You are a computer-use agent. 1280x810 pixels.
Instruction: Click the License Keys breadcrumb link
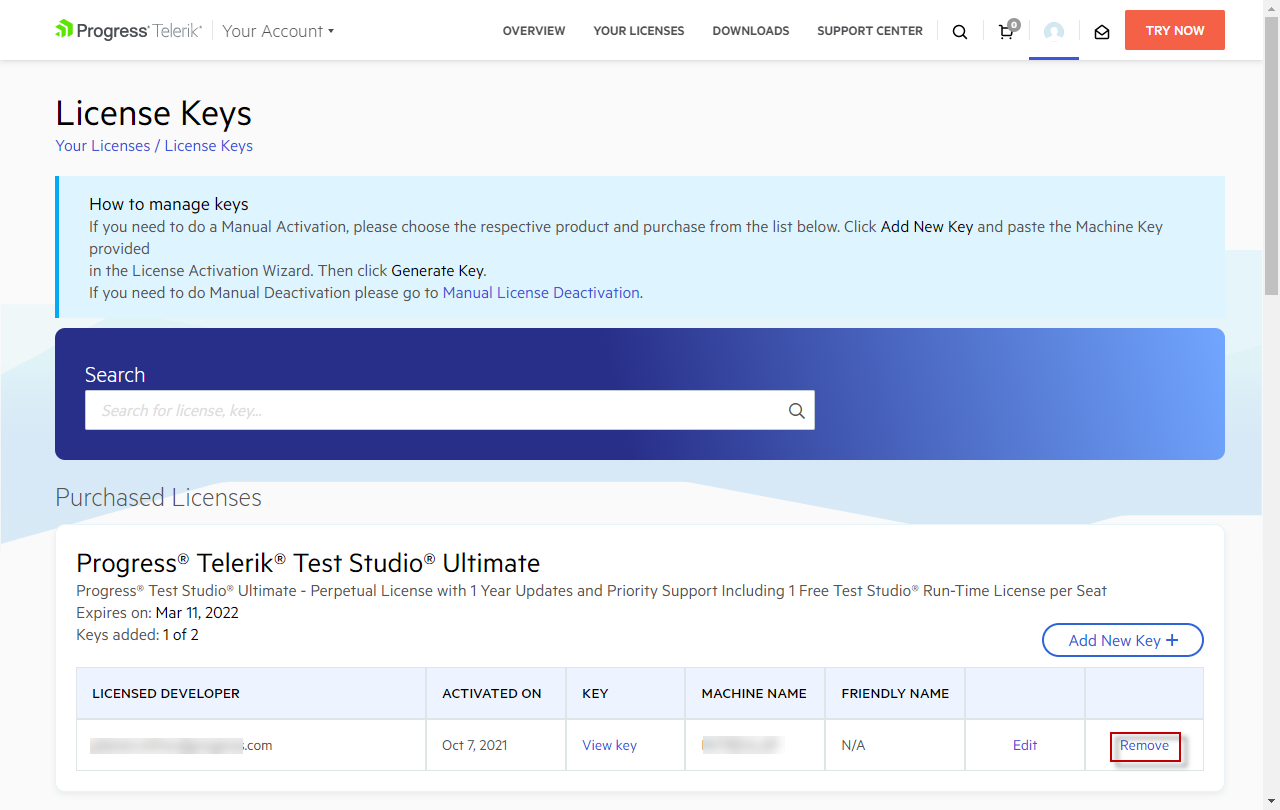click(209, 146)
